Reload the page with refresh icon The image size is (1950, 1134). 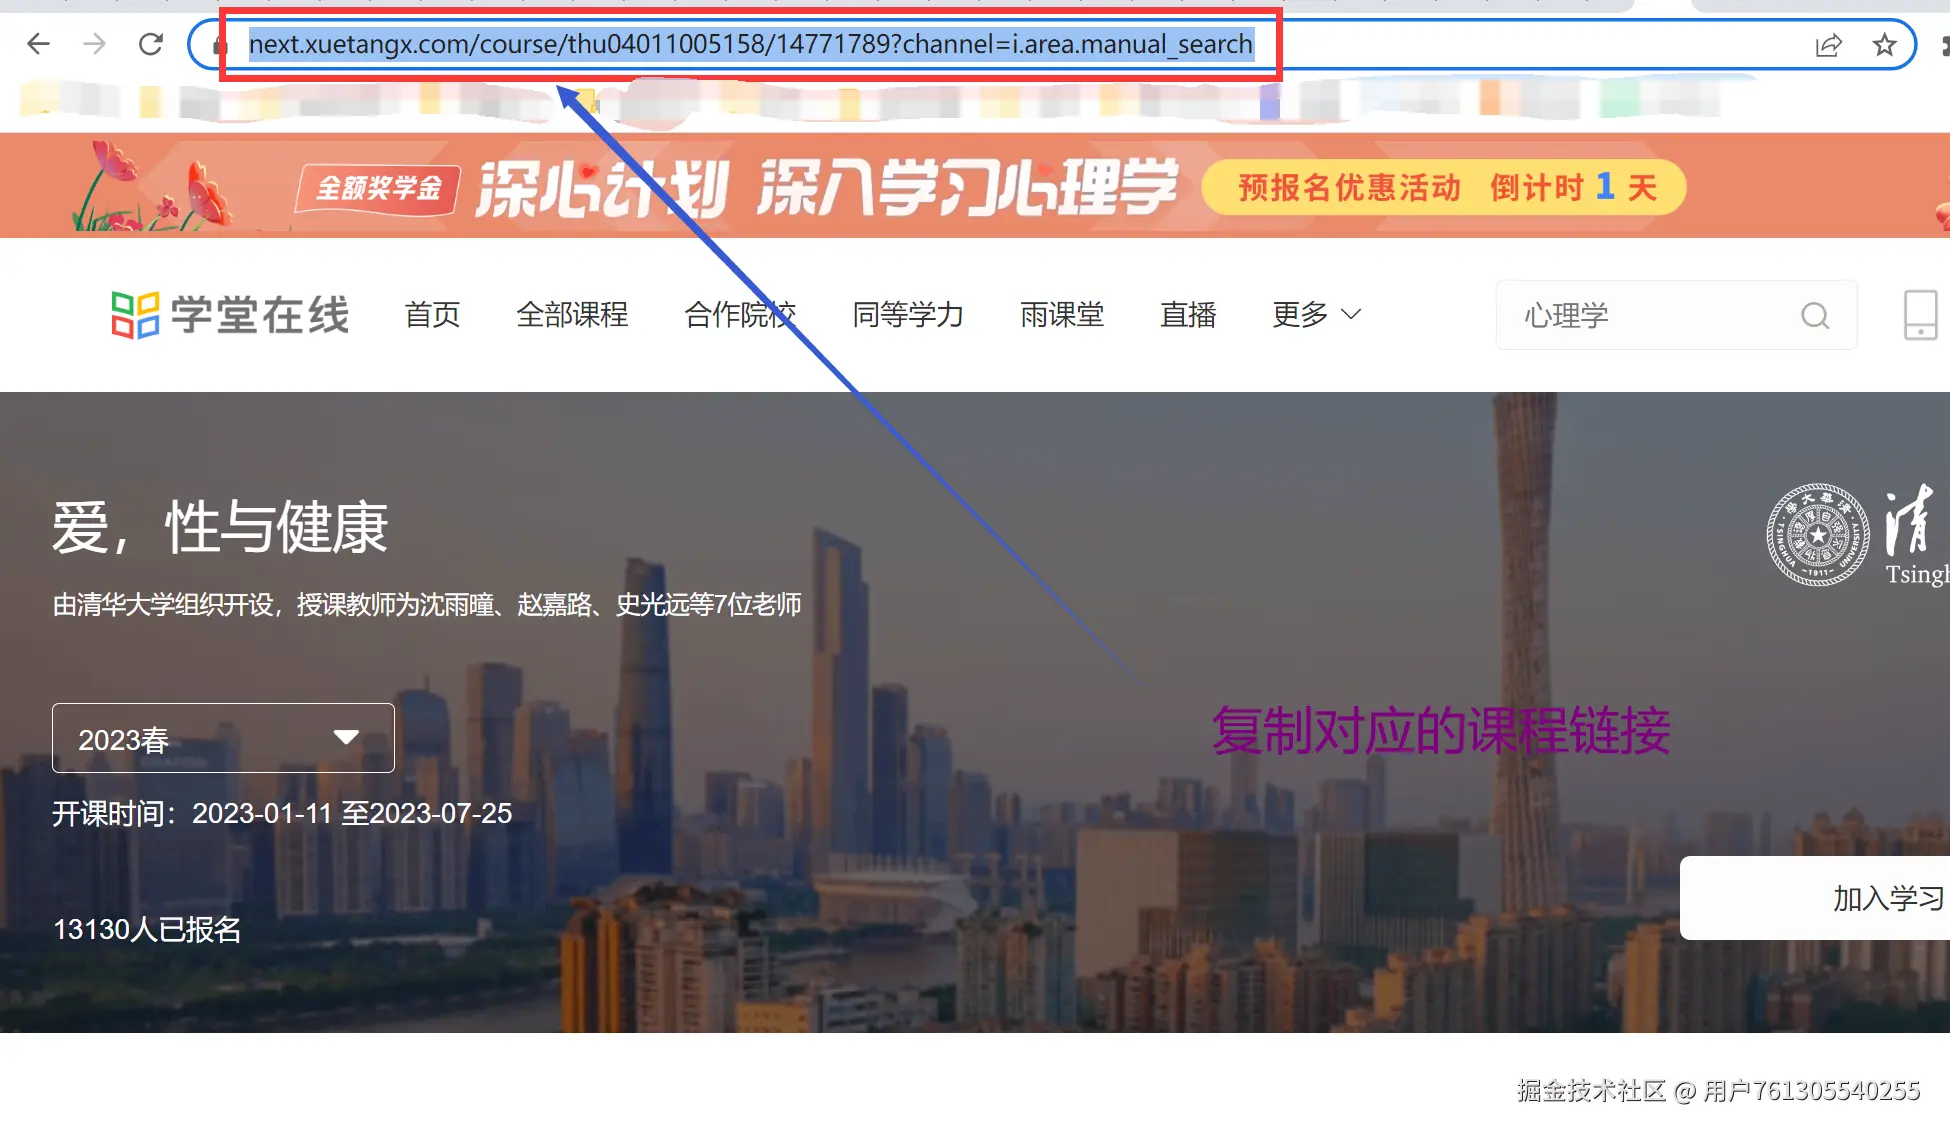151,44
